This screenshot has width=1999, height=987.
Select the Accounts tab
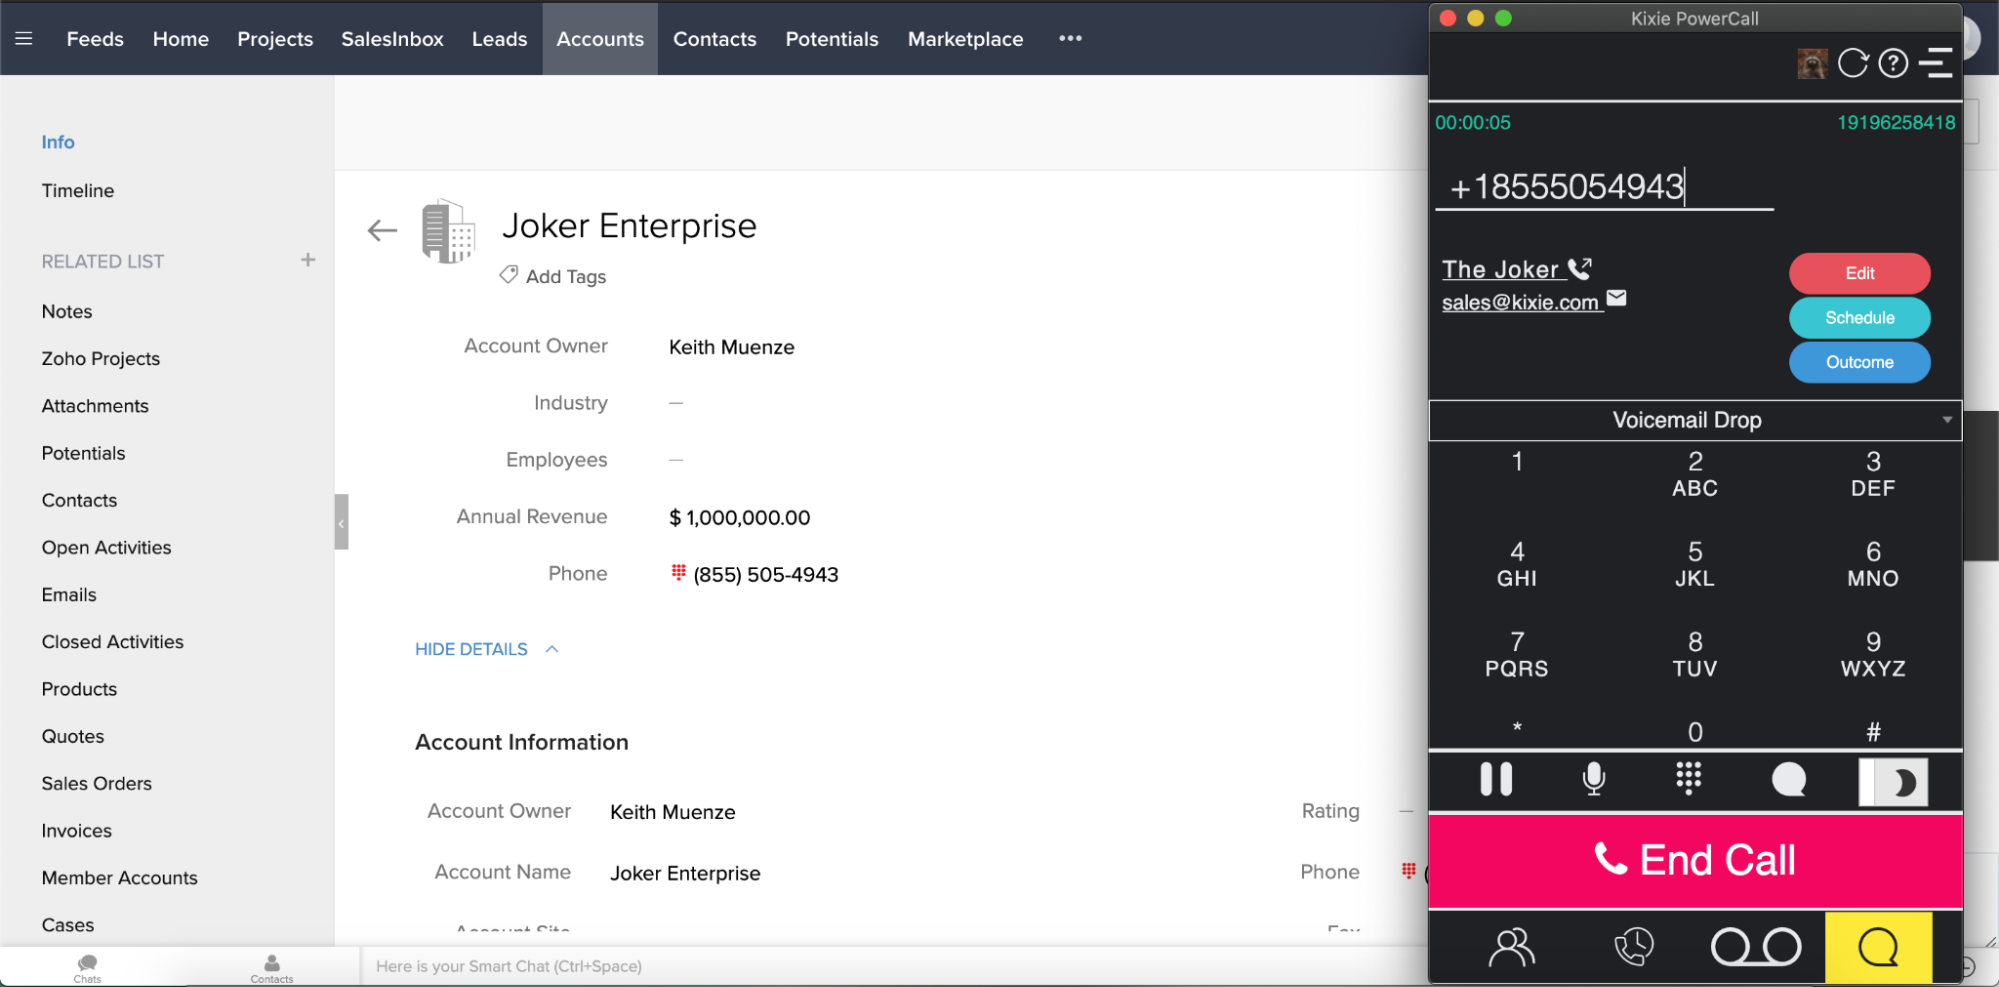pos(600,38)
